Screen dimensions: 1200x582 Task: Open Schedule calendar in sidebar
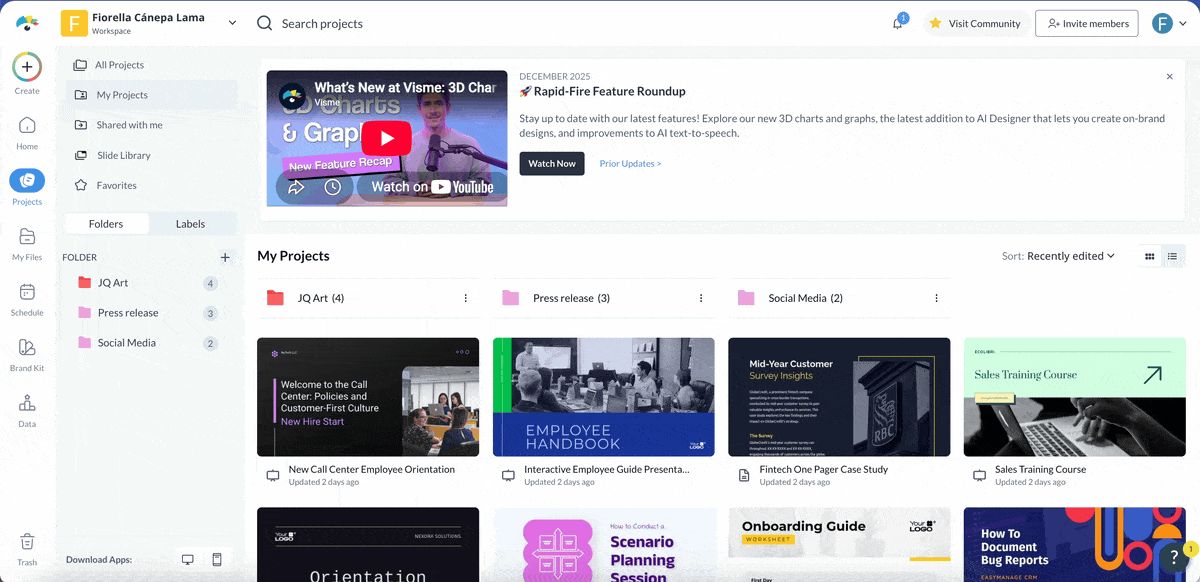pyautogui.click(x=27, y=298)
